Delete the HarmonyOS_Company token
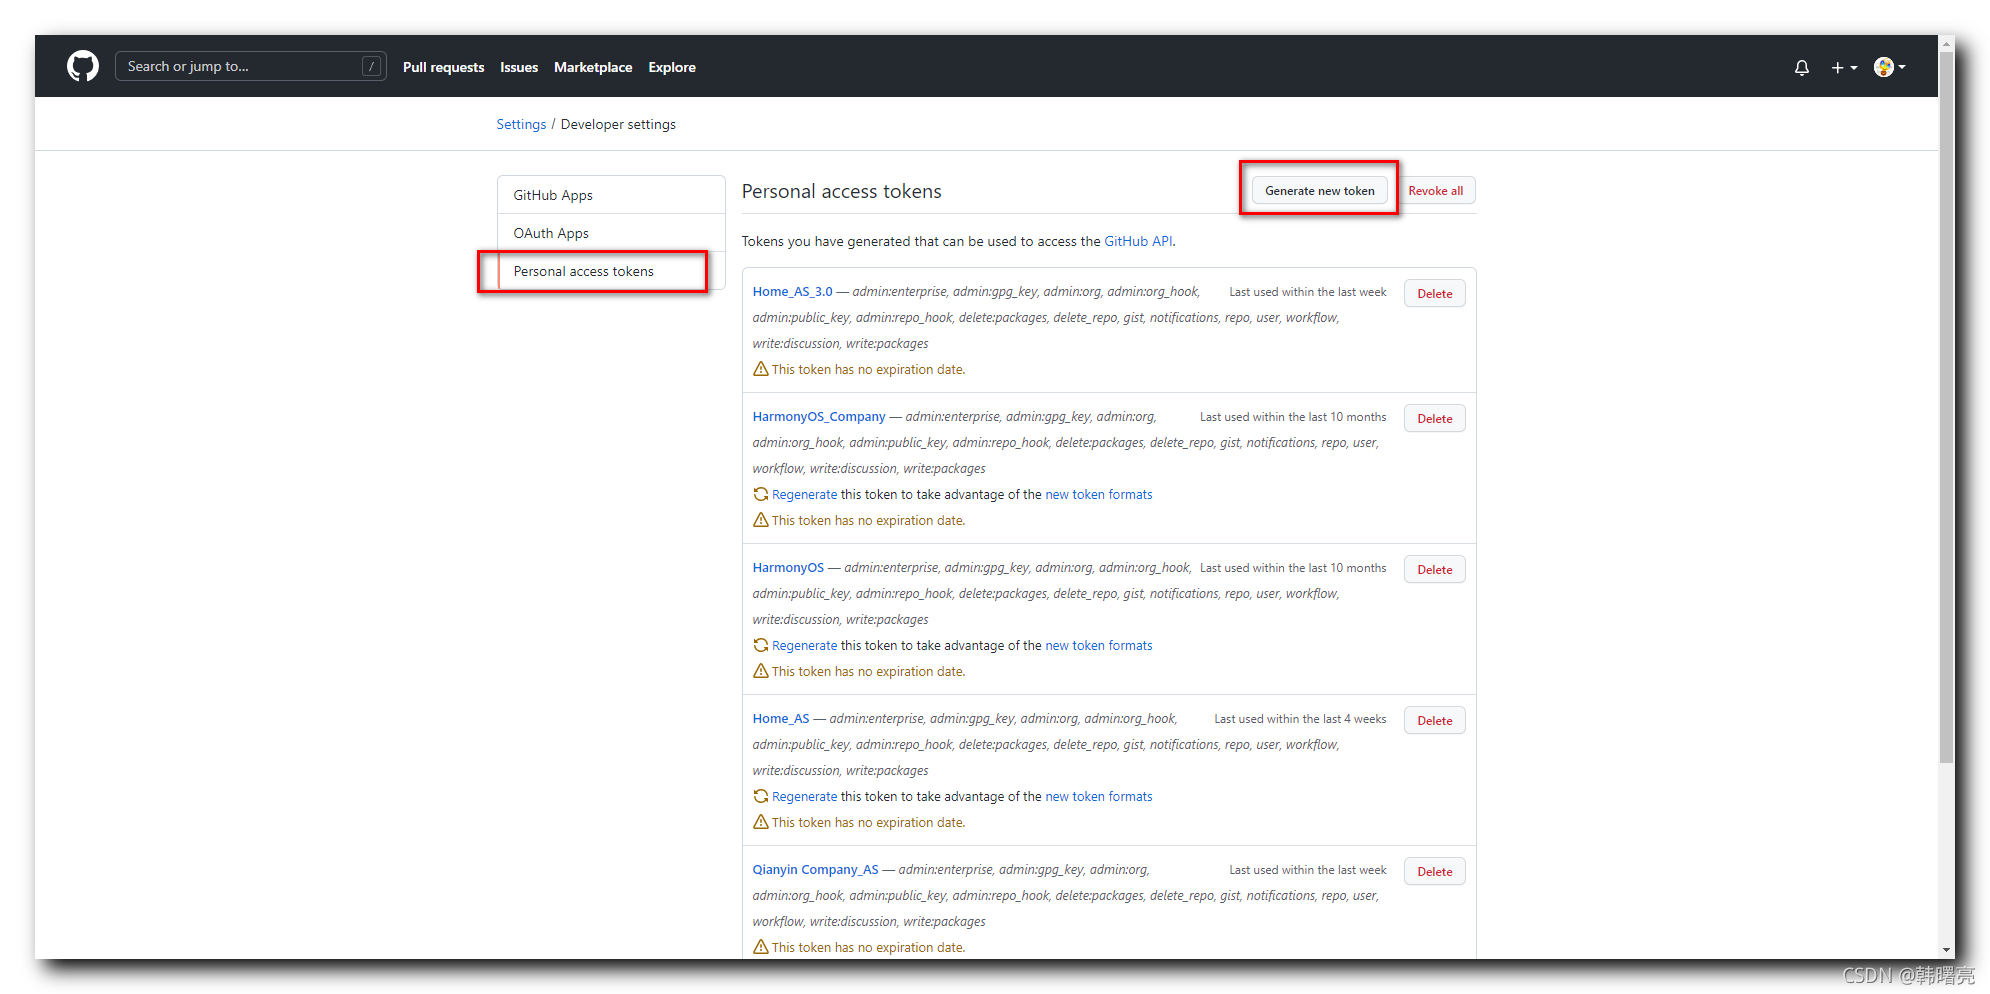Screen dimensions: 1990x994 [1434, 418]
